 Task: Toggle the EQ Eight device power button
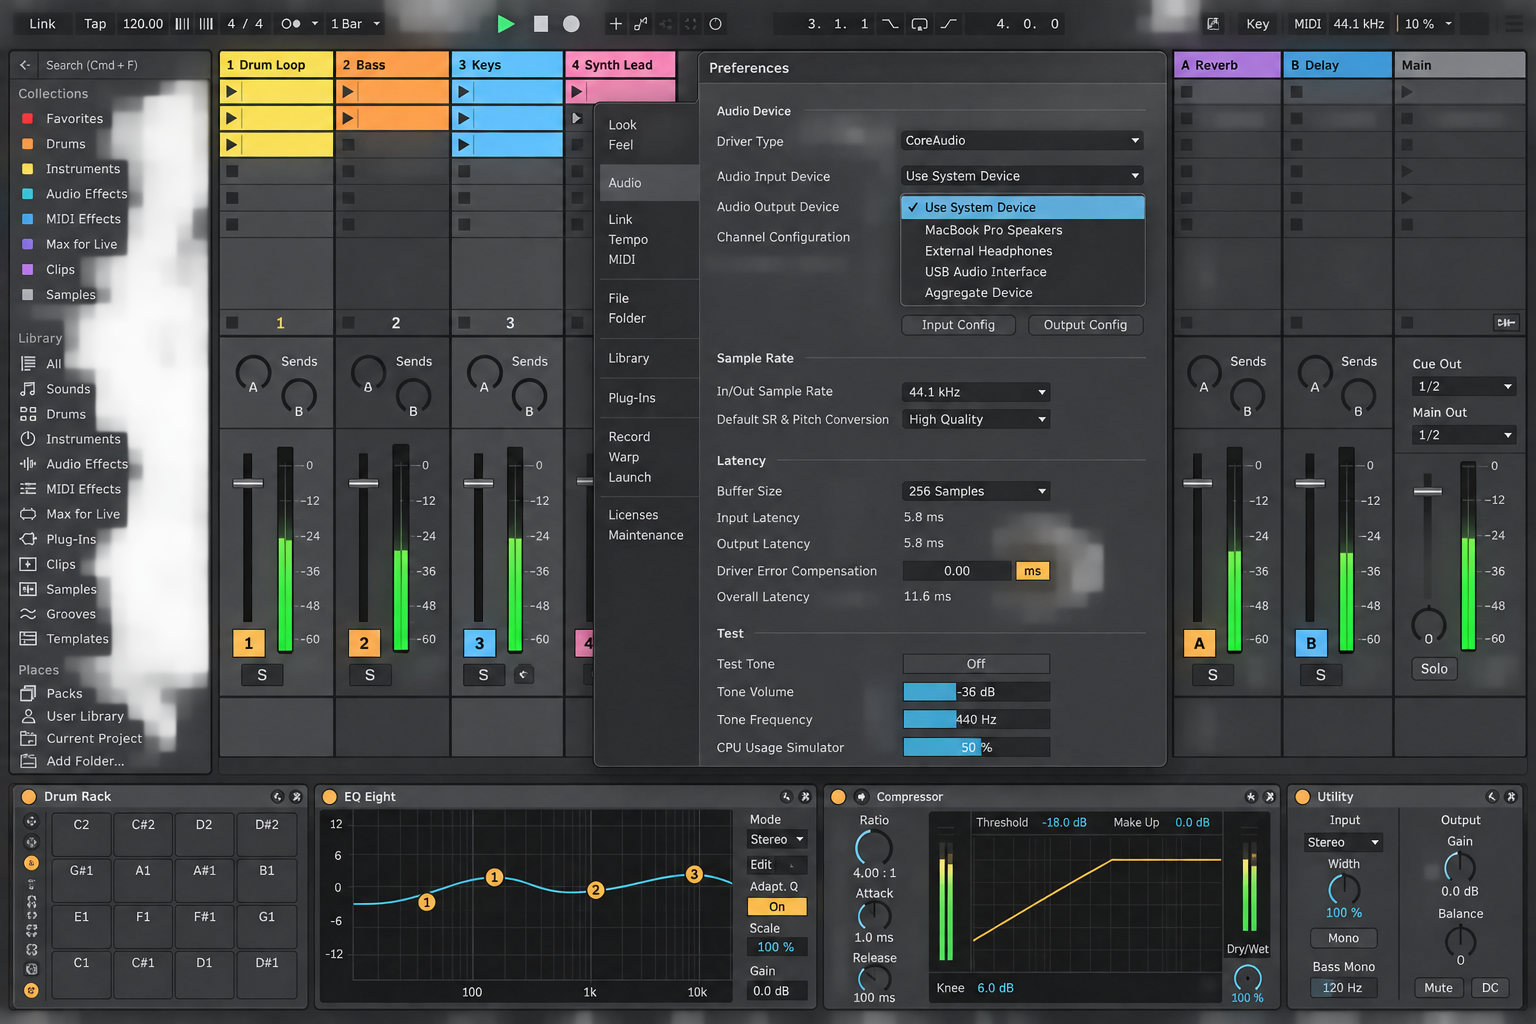point(328,797)
